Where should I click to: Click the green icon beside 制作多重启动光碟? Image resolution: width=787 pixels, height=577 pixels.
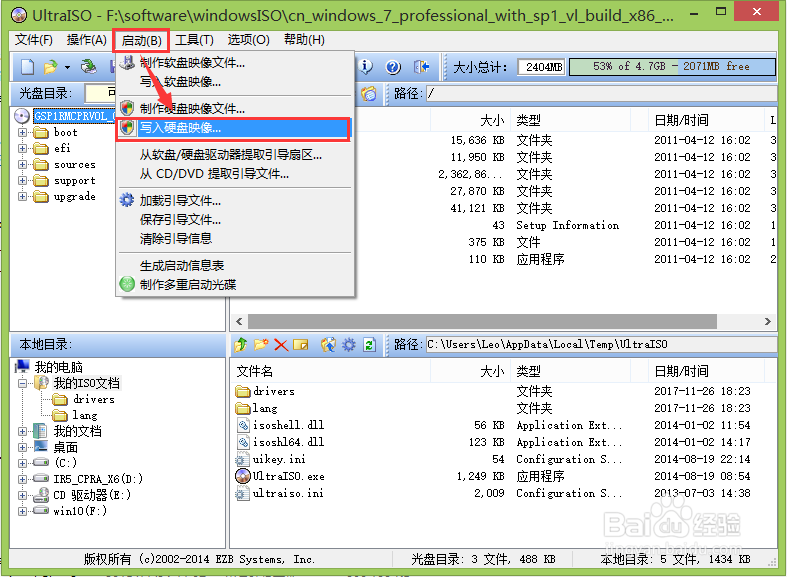127,284
